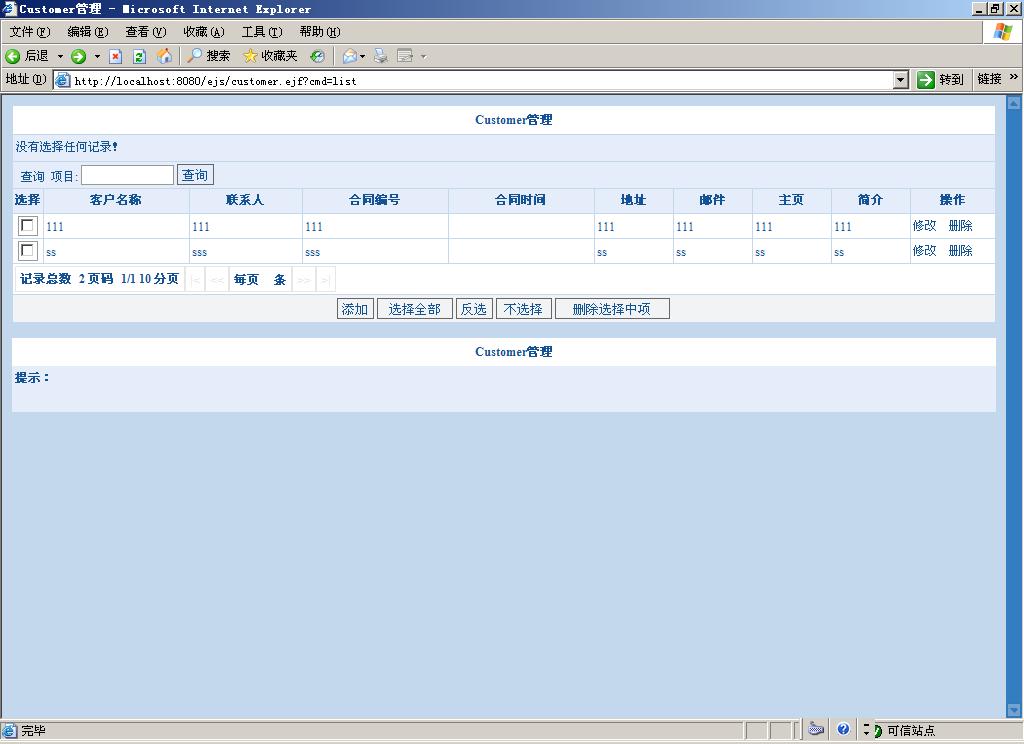Click 删除 link in row ss

[960, 250]
